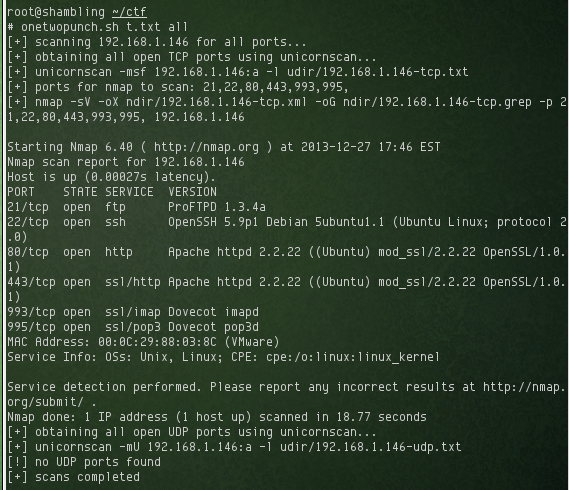Click the 'Nmap scan report for' line
Viewport: 569px width, 490px height.
pos(126,162)
